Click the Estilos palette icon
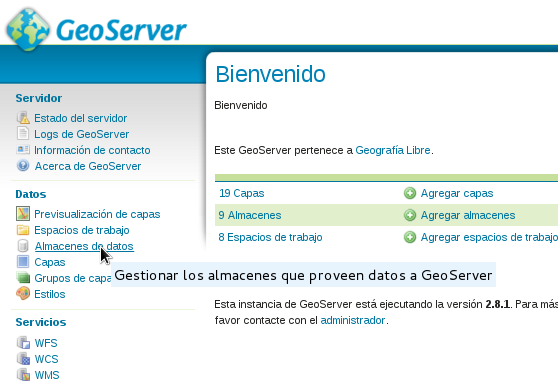This screenshot has height=389, width=558. (x=23, y=294)
